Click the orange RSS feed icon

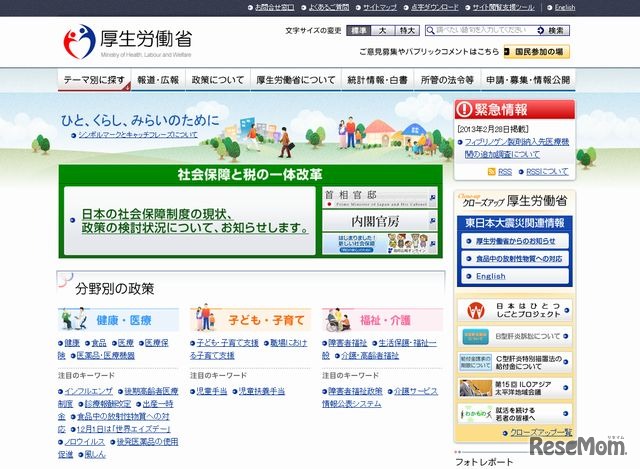[x=491, y=172]
